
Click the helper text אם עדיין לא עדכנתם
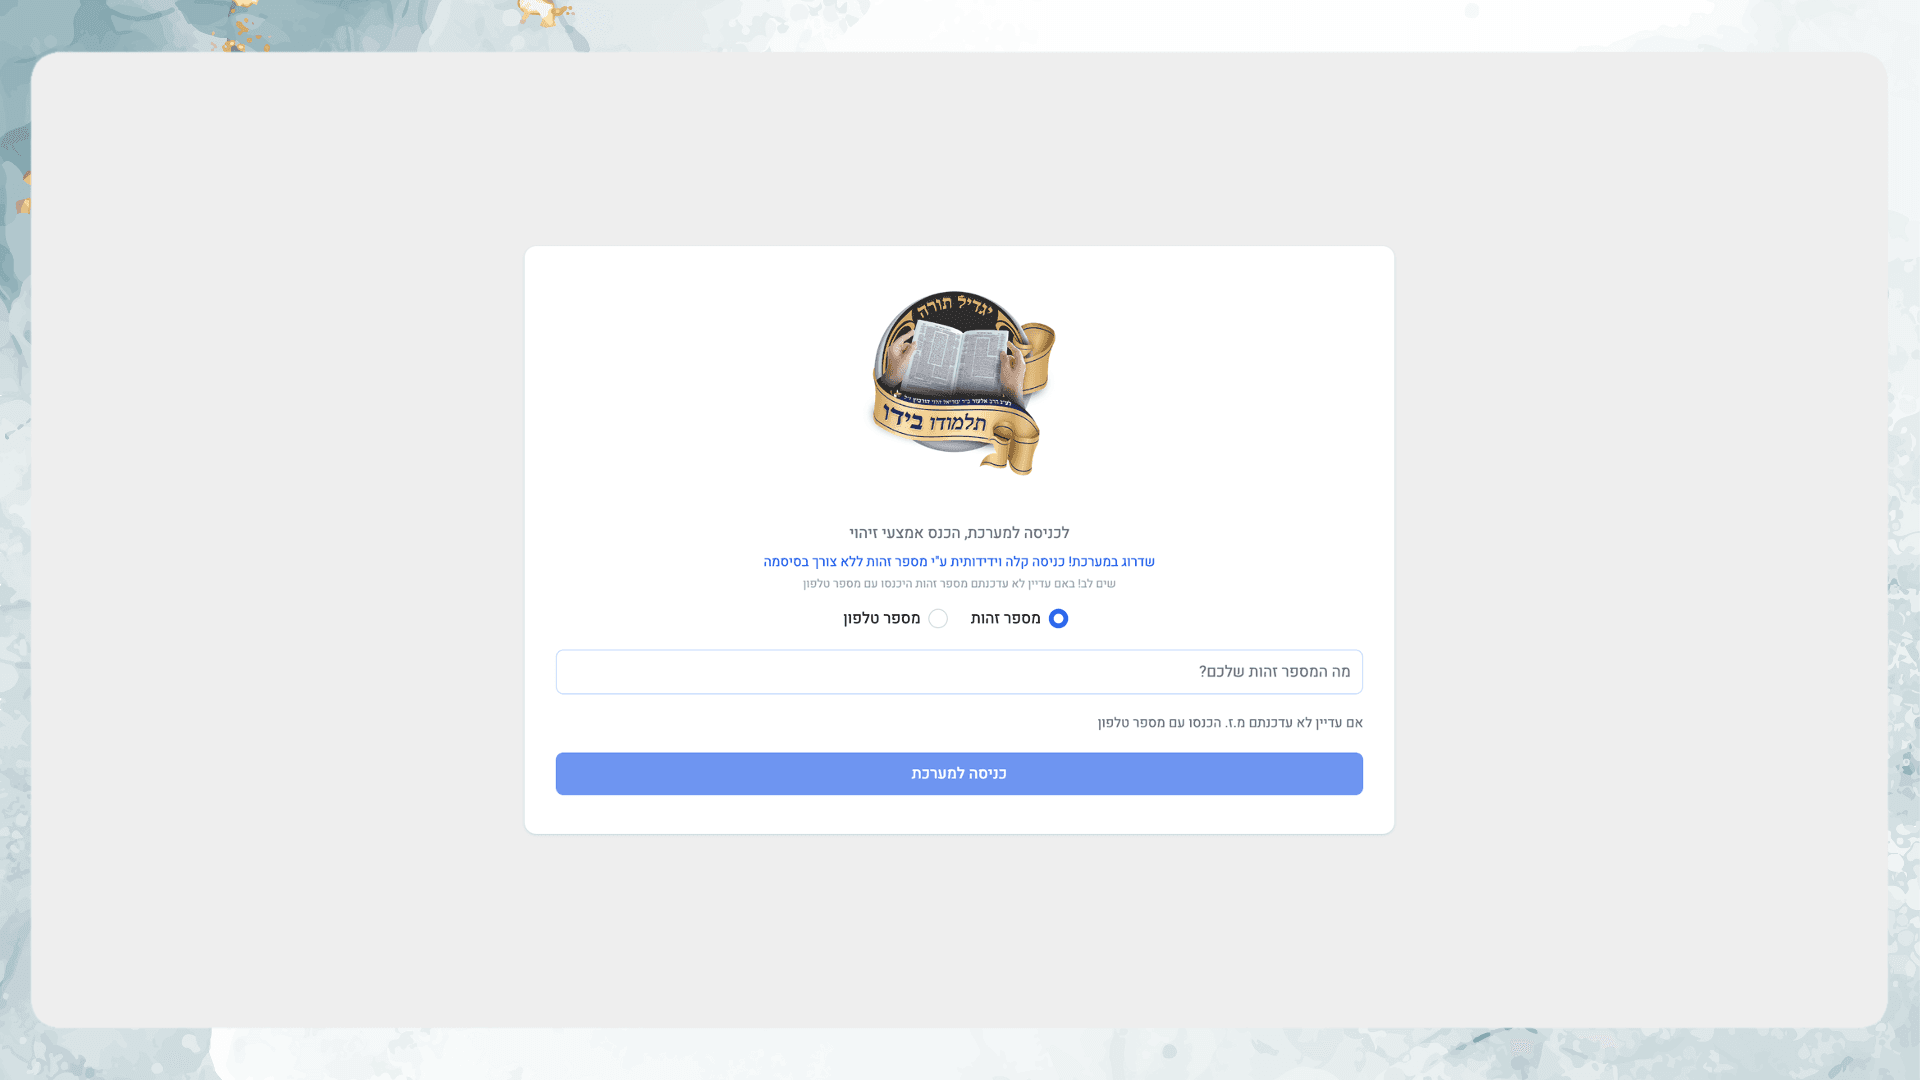(x=1230, y=723)
